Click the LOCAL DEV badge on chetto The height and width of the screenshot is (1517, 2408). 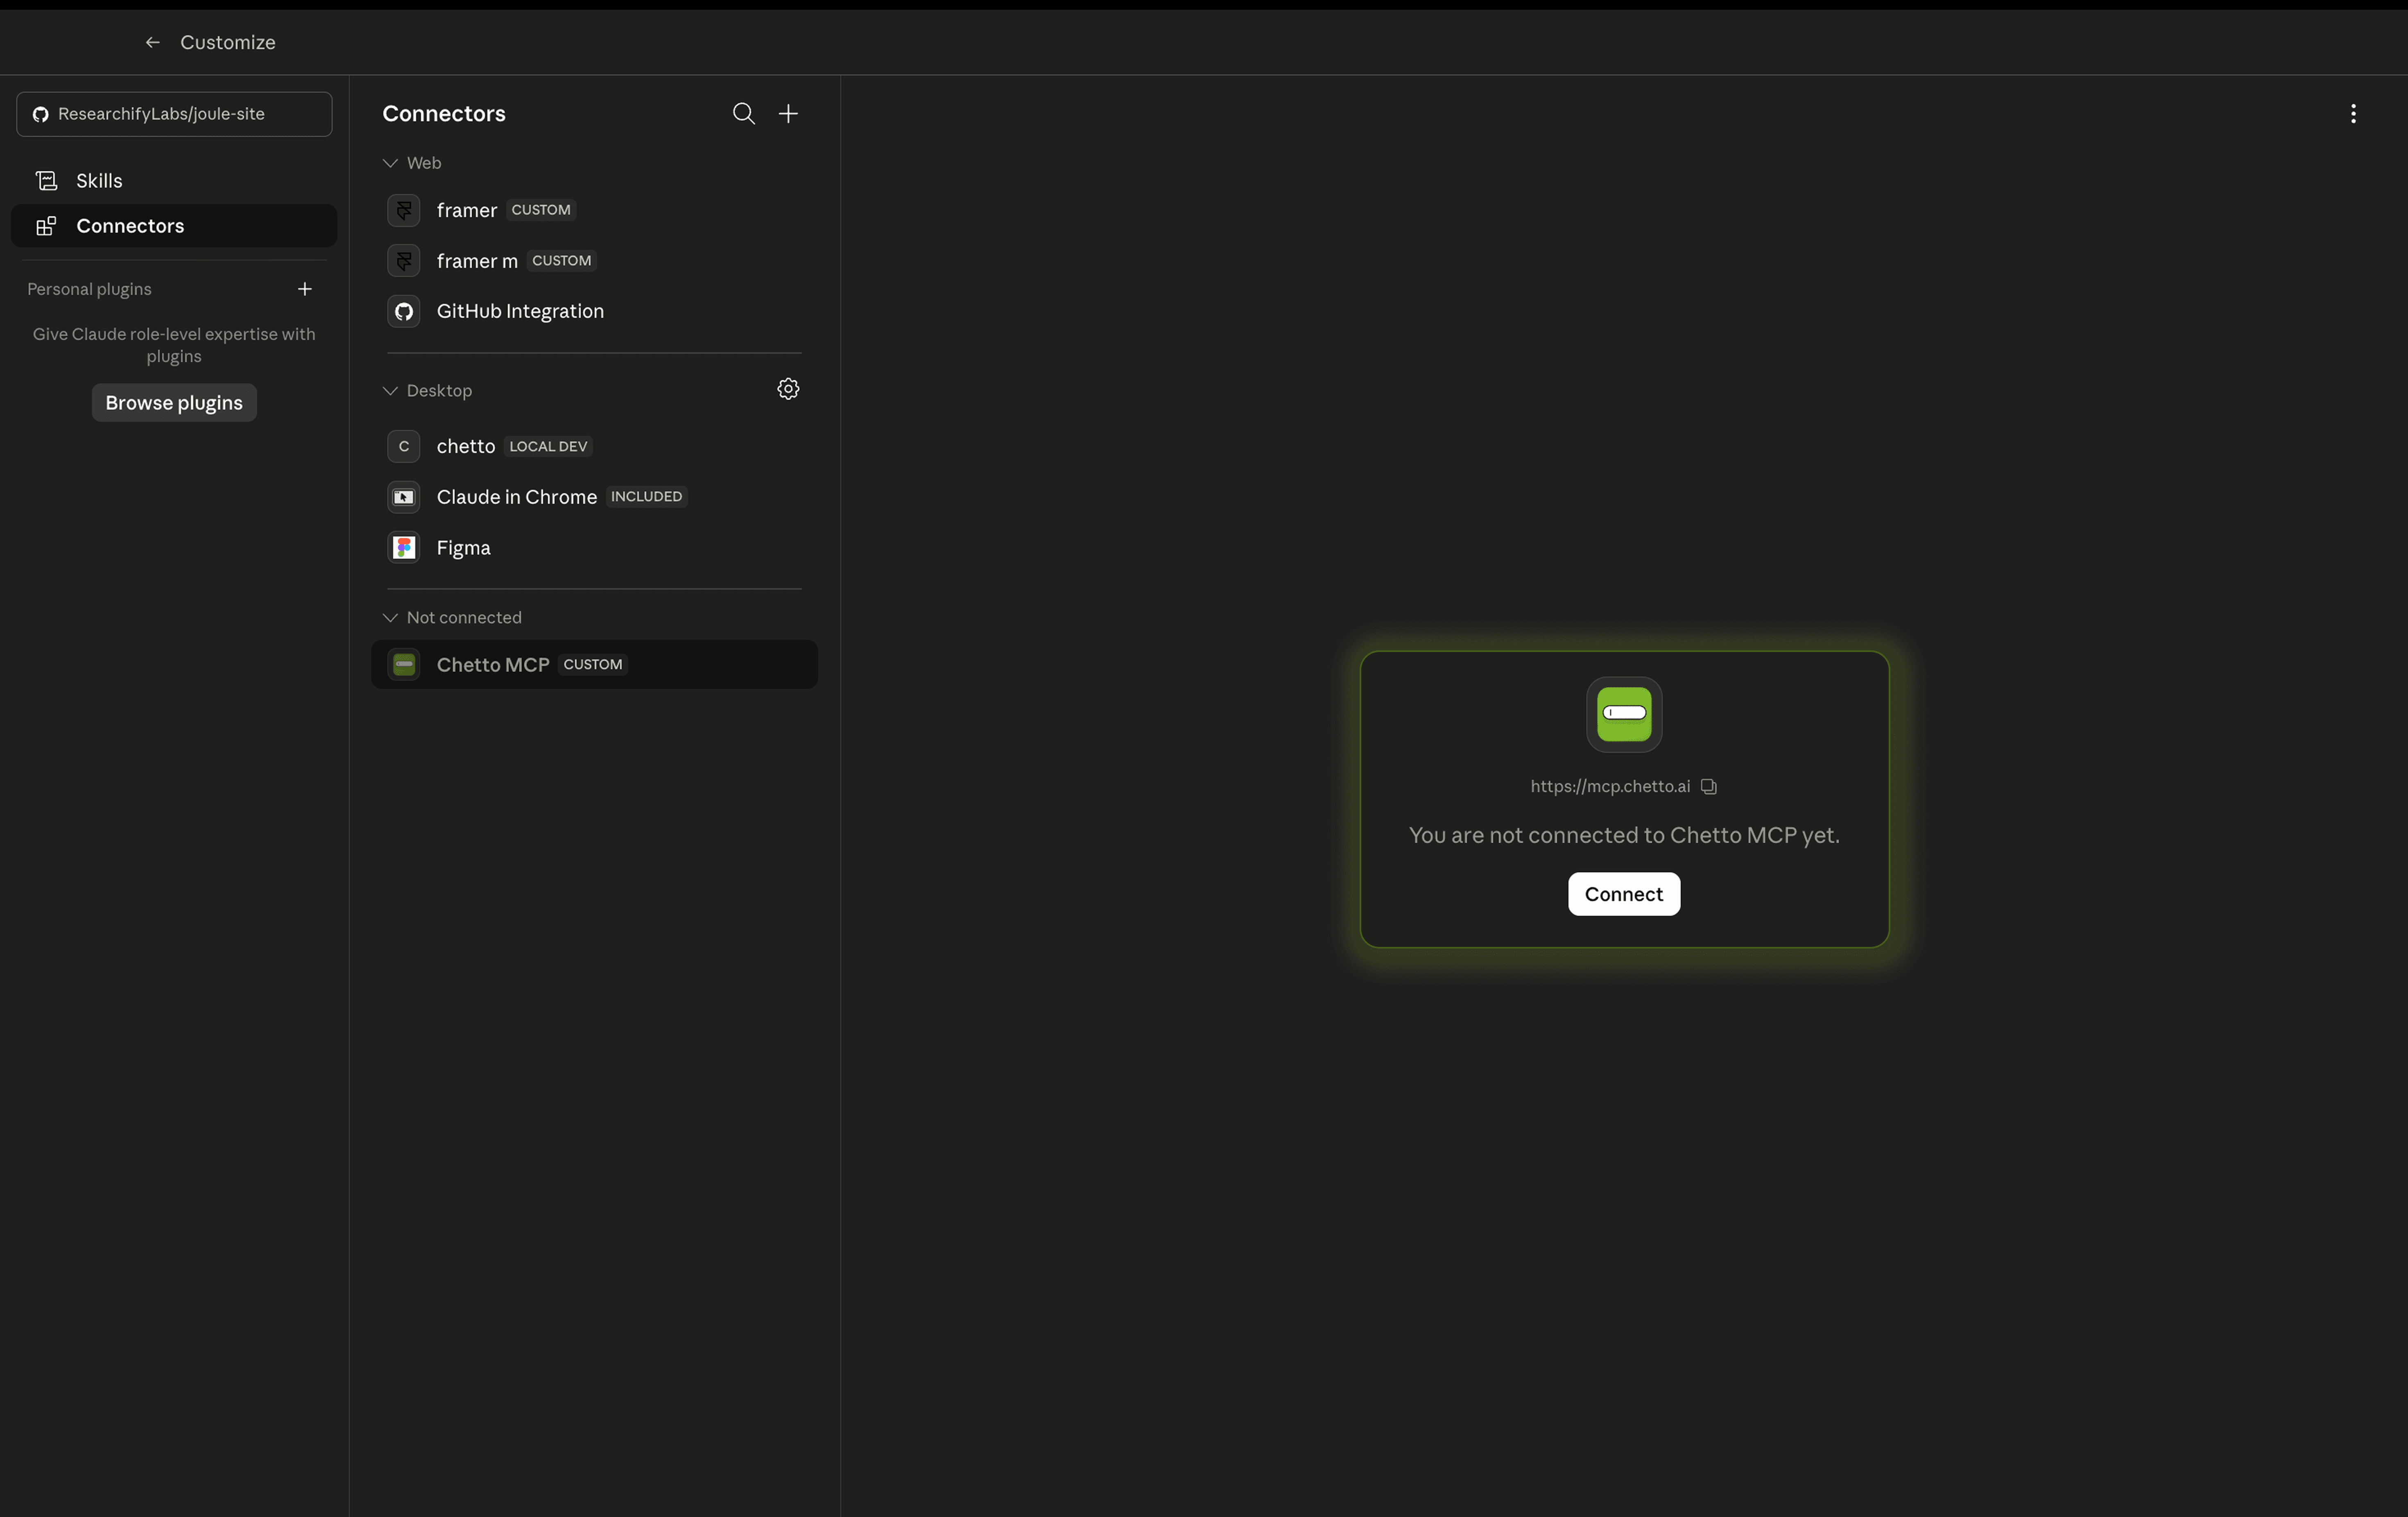(x=548, y=446)
